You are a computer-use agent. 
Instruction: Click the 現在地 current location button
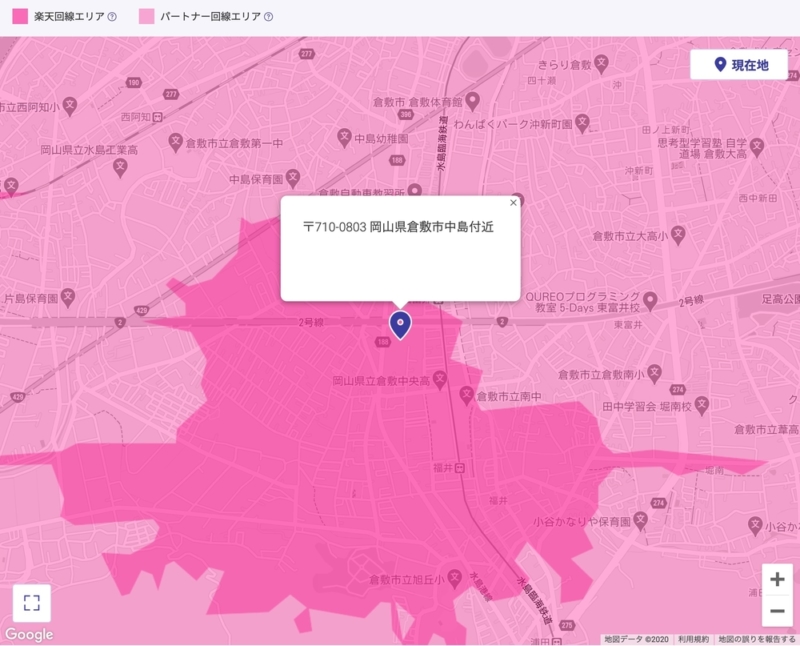pyautogui.click(x=739, y=65)
